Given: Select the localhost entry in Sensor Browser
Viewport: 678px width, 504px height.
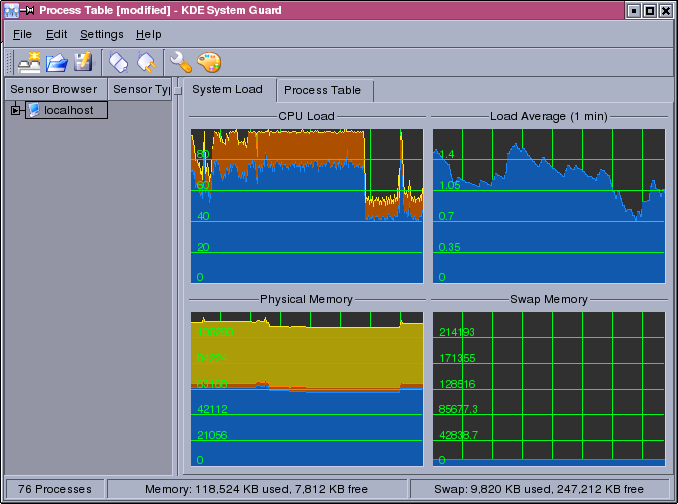Looking at the screenshot, I should [68, 110].
